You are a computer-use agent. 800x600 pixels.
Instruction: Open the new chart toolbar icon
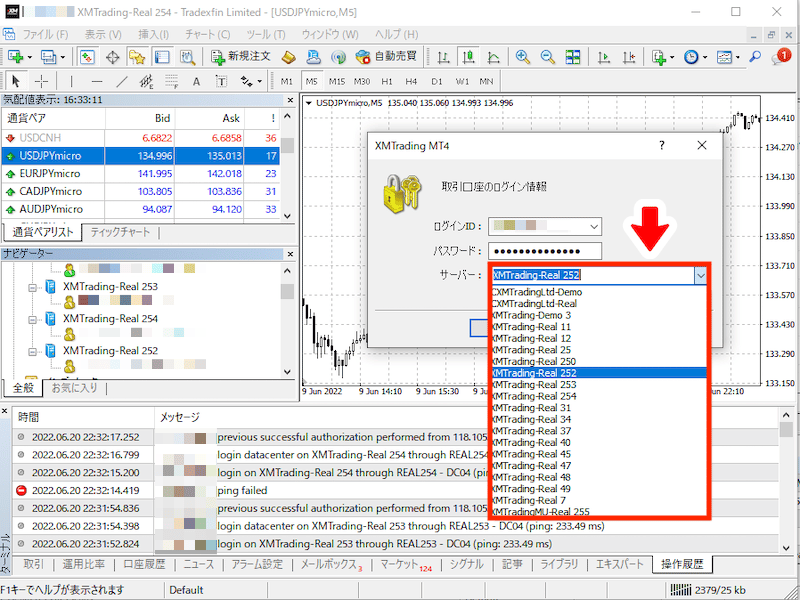tap(16, 57)
